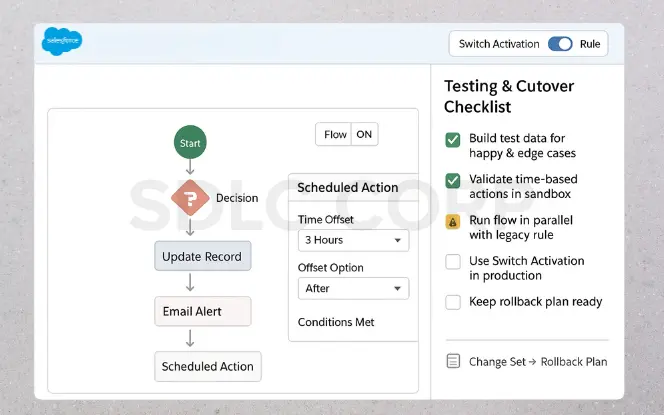Select the Update Record flow node
Viewport: 664px width, 415px height.
click(202, 257)
